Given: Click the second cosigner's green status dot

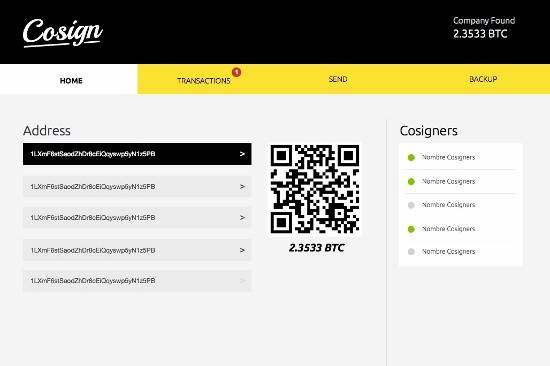Looking at the screenshot, I should click(x=411, y=181).
